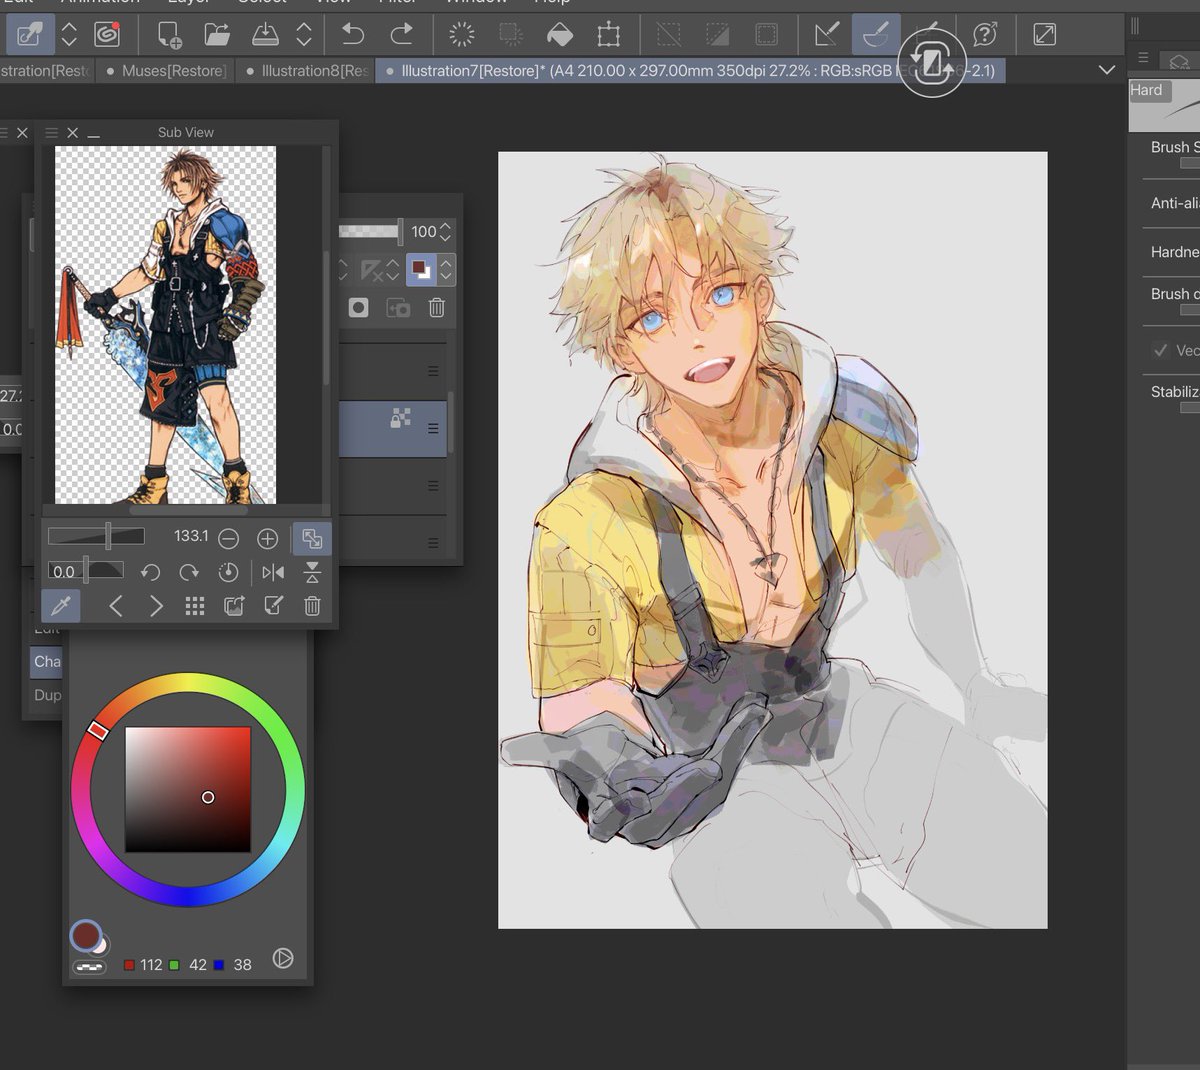Select the Hard brush preview thumbnail
The image size is (1200, 1070).
pyautogui.click(x=1164, y=104)
